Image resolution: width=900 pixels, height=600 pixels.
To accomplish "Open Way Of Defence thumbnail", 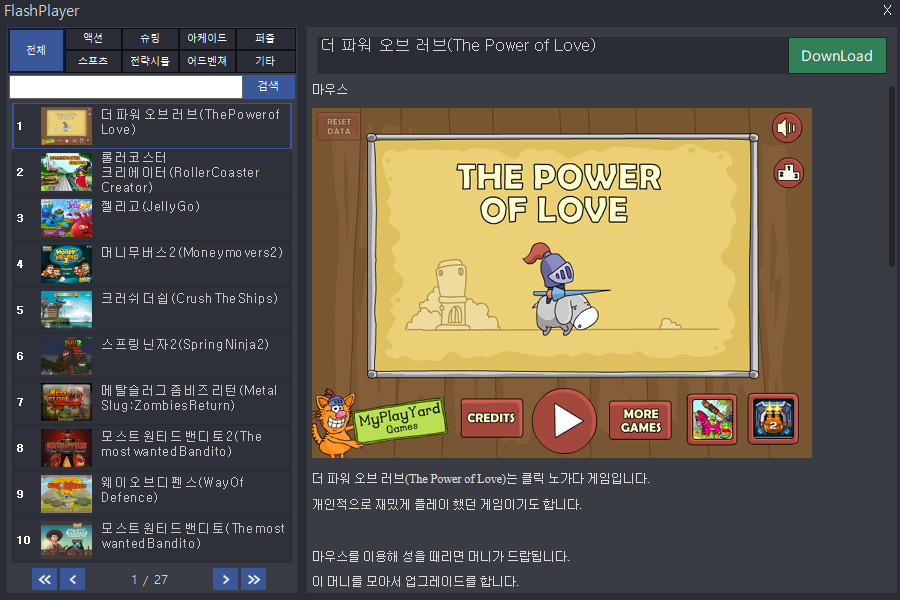I will click(x=66, y=494).
